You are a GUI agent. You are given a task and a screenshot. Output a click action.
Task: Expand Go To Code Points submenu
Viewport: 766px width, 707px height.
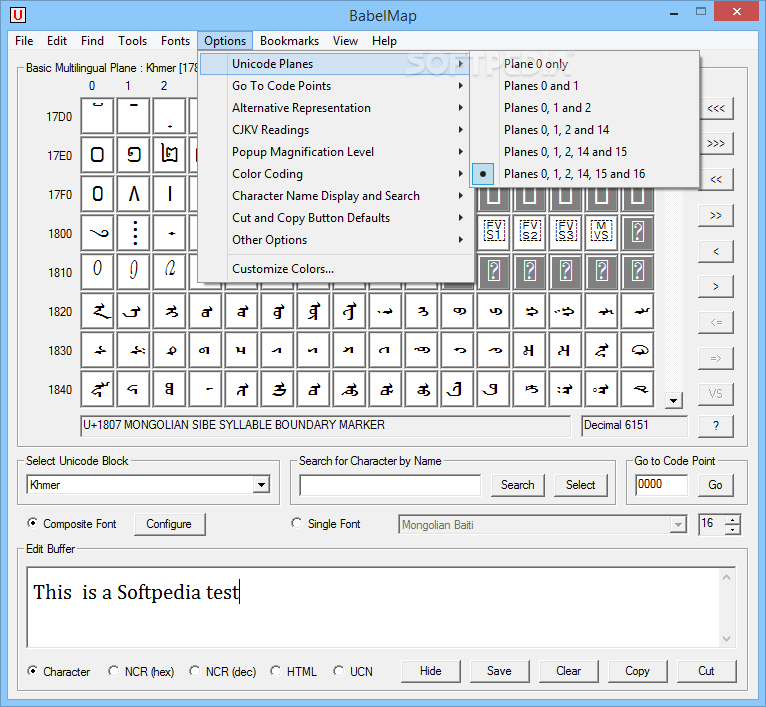coord(336,86)
